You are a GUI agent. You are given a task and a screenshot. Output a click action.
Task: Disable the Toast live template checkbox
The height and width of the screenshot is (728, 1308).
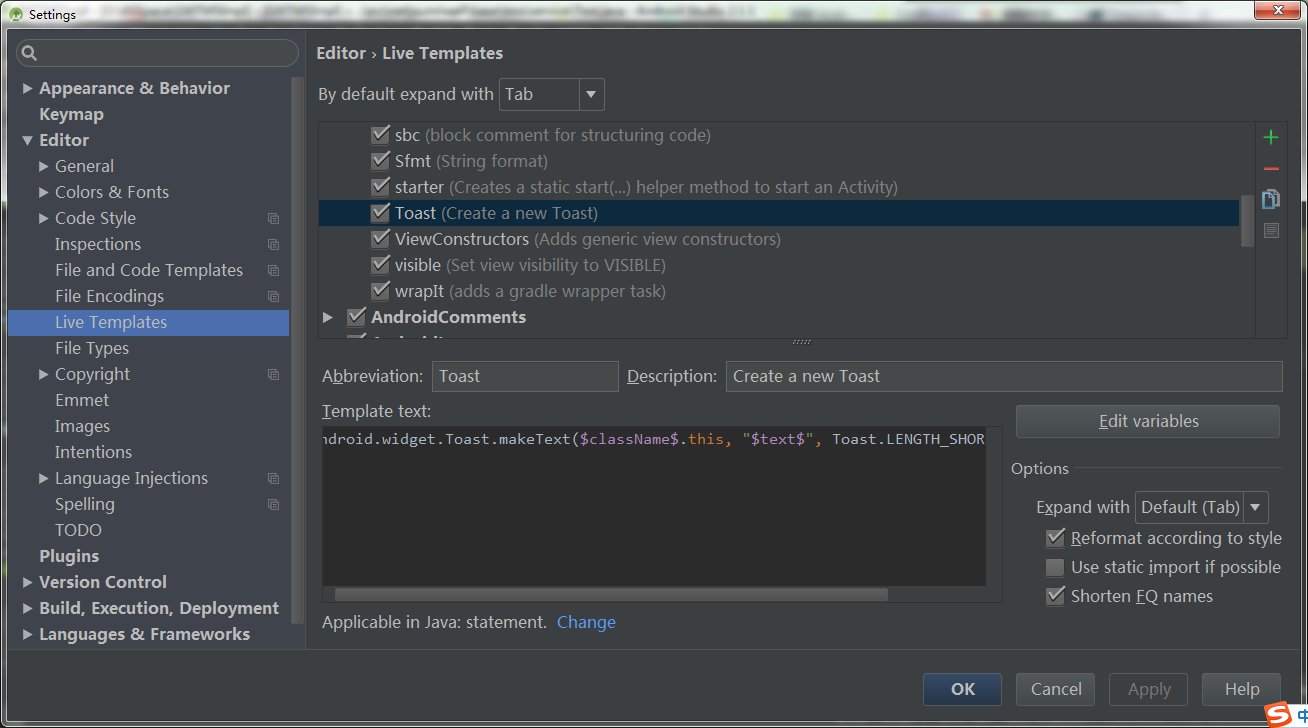point(380,213)
